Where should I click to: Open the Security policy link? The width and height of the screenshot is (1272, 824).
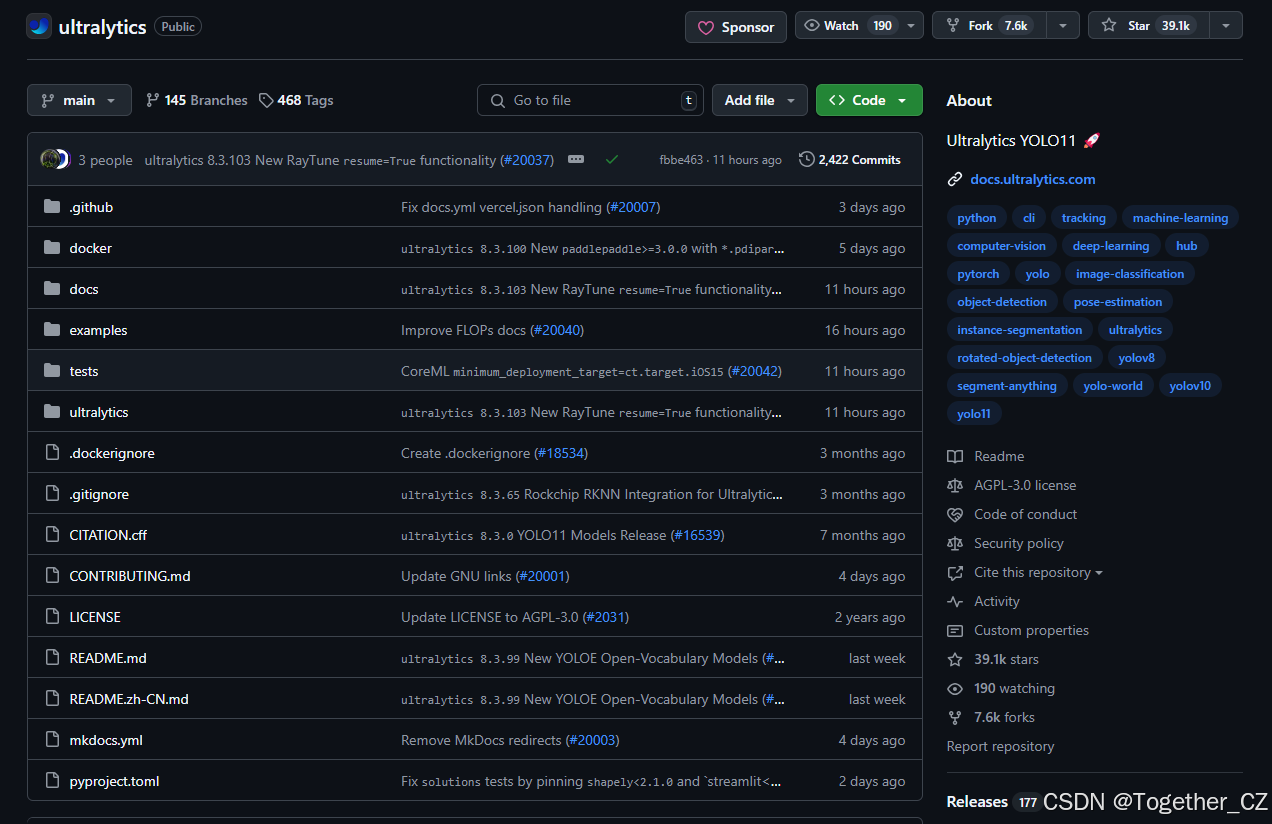pos(1005,543)
